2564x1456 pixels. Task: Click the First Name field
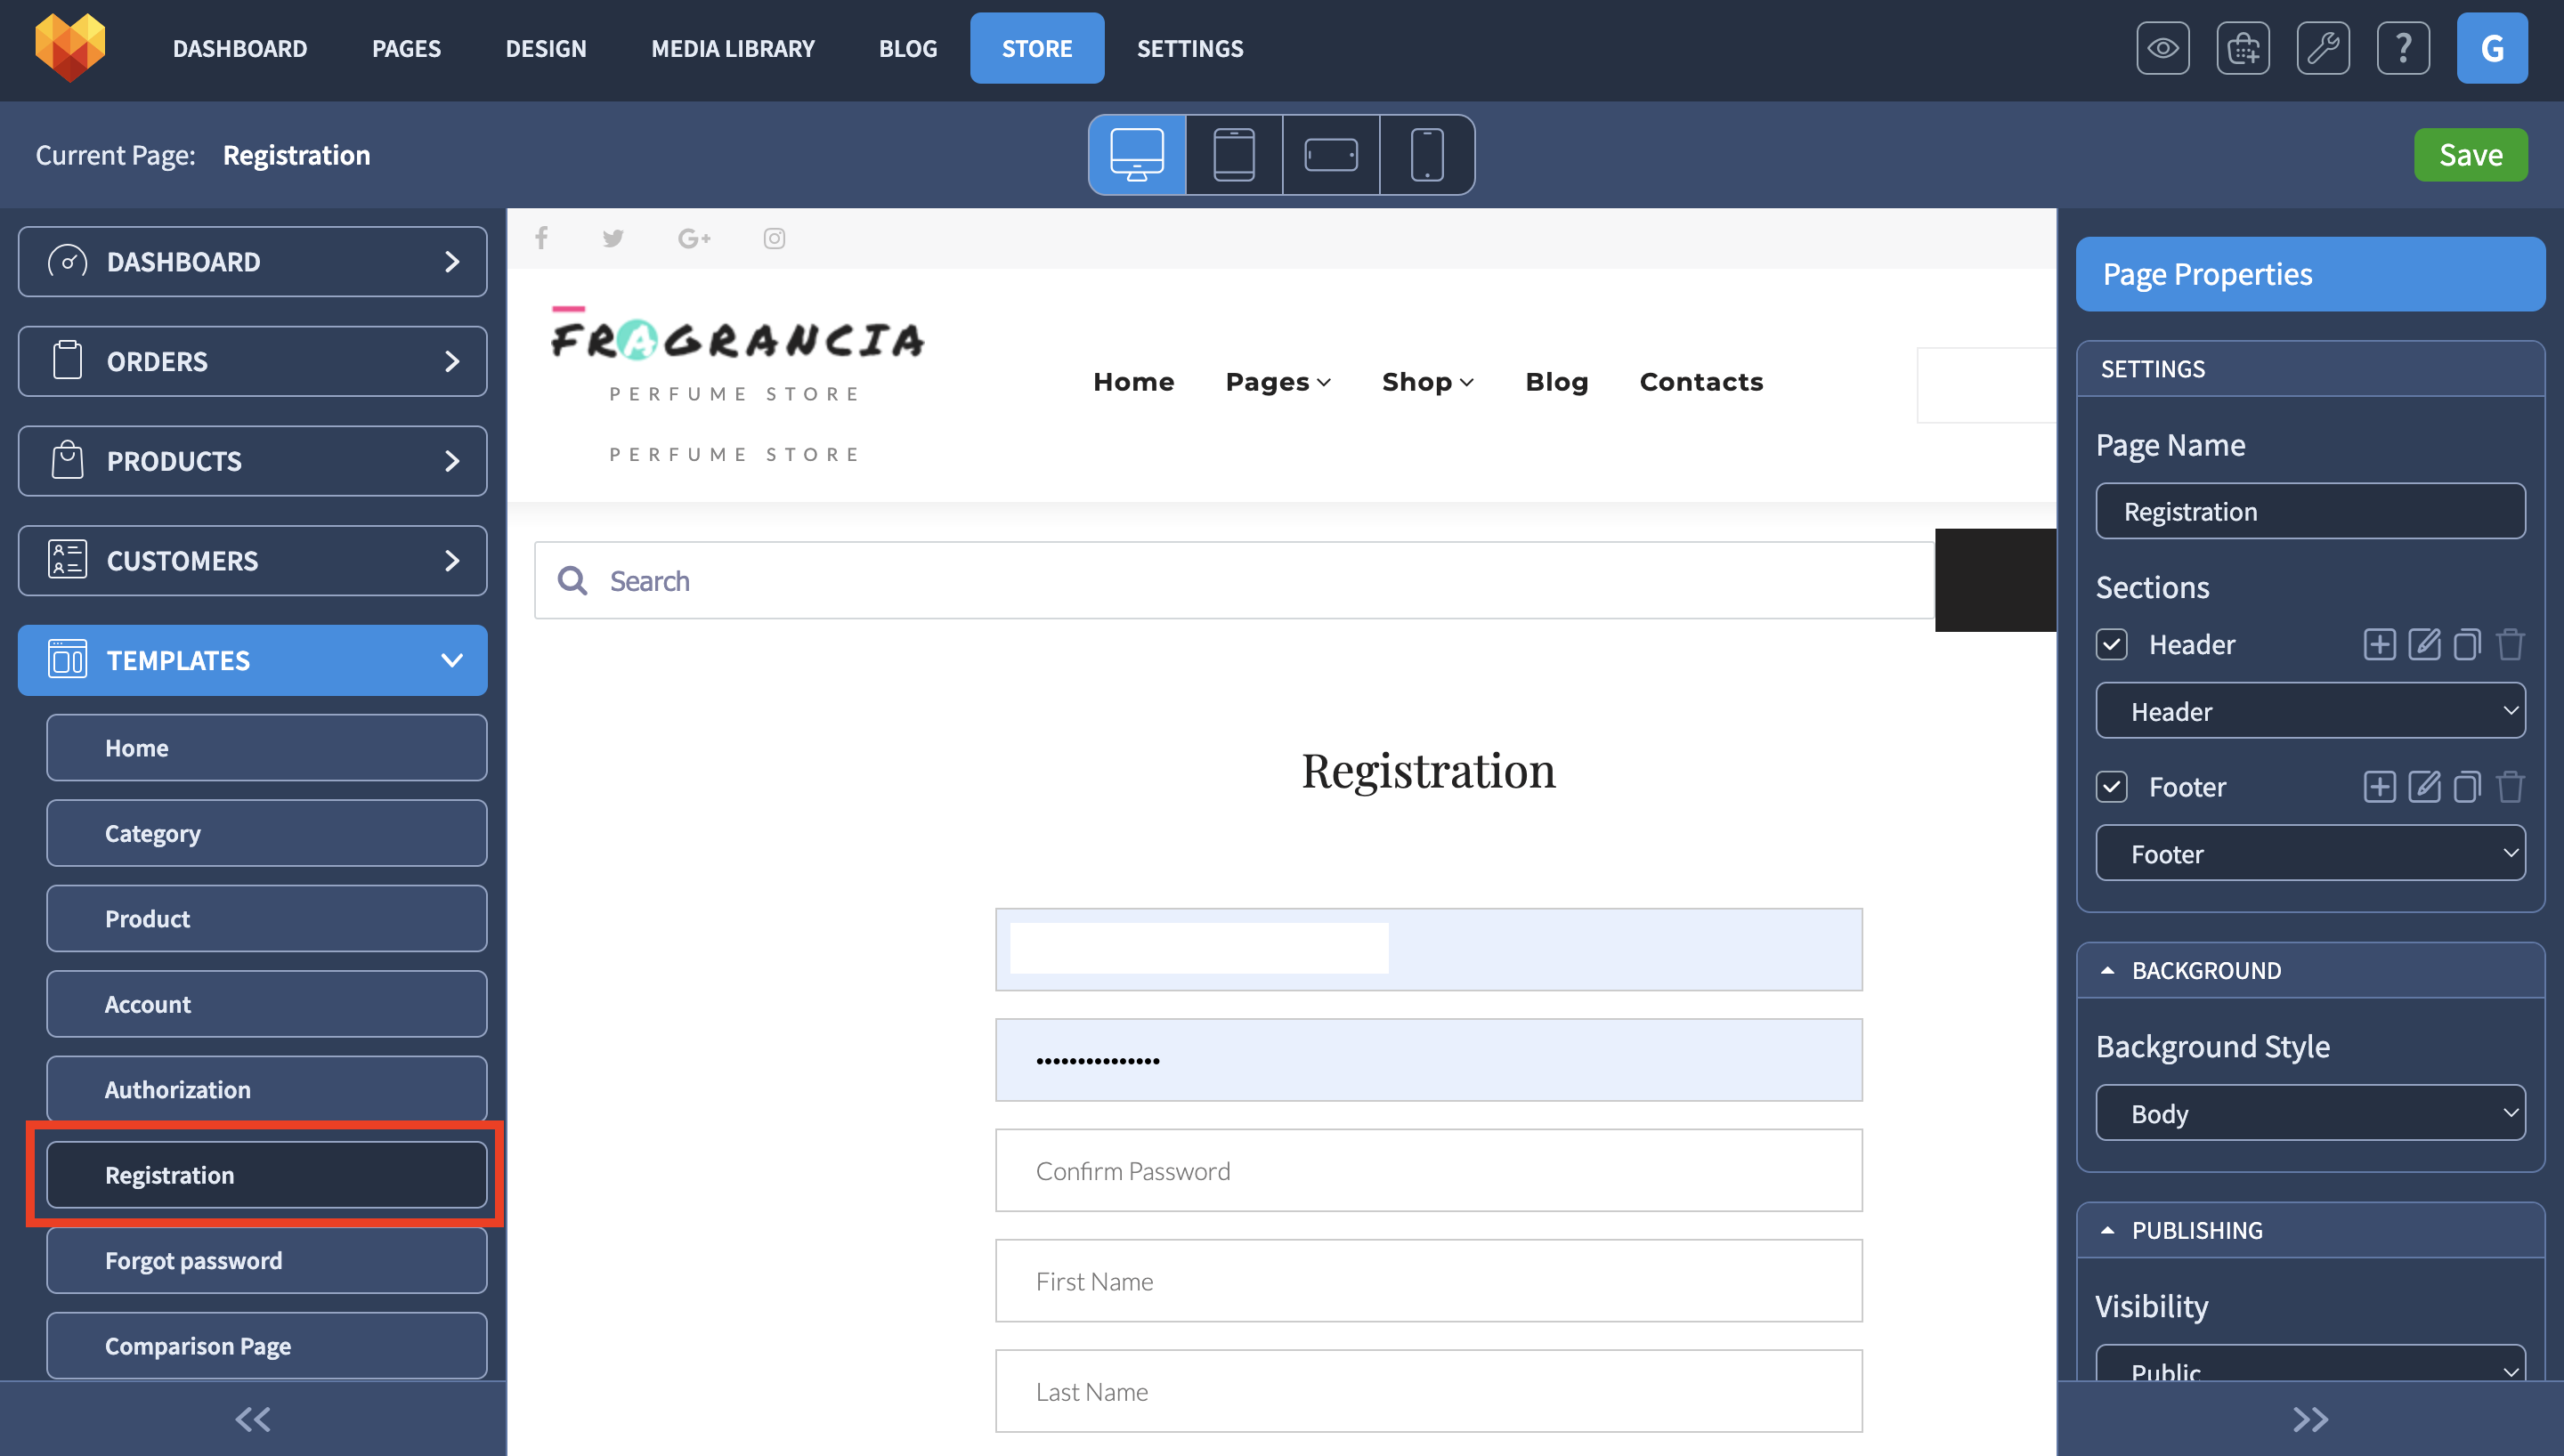[x=1428, y=1281]
